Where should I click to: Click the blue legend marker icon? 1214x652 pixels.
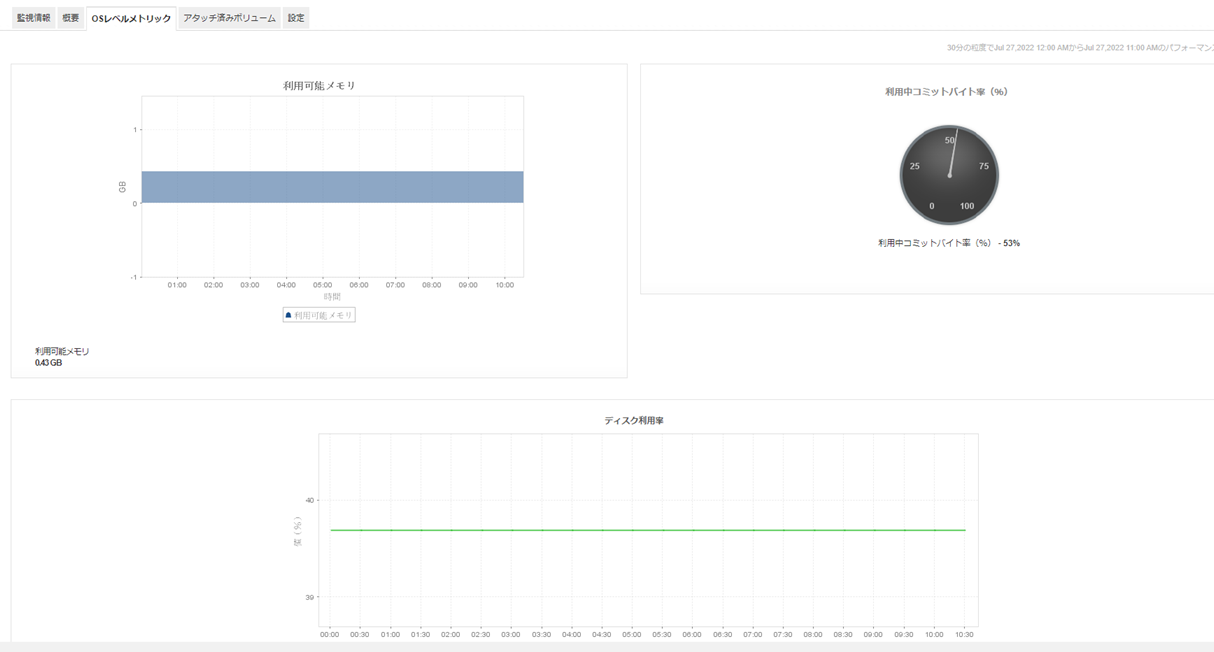[289, 315]
